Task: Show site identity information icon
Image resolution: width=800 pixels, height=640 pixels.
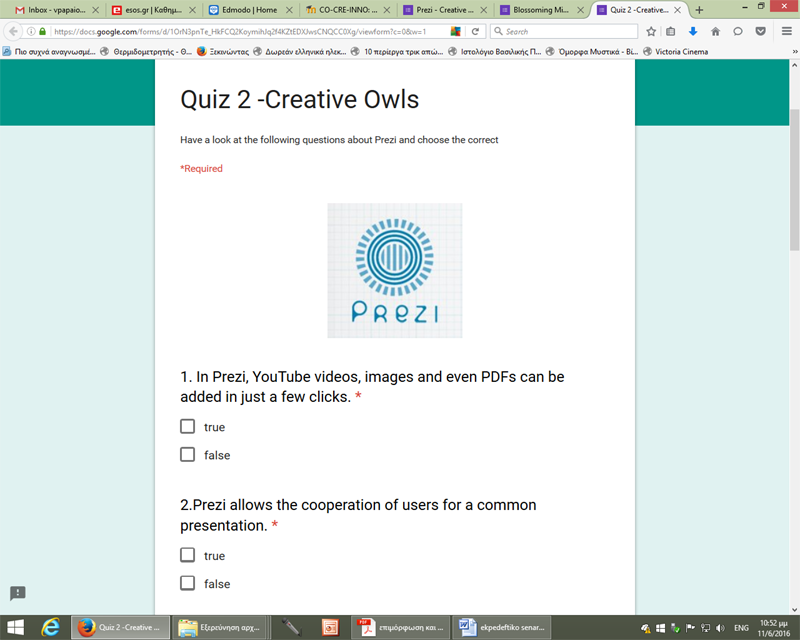Action: (x=31, y=31)
